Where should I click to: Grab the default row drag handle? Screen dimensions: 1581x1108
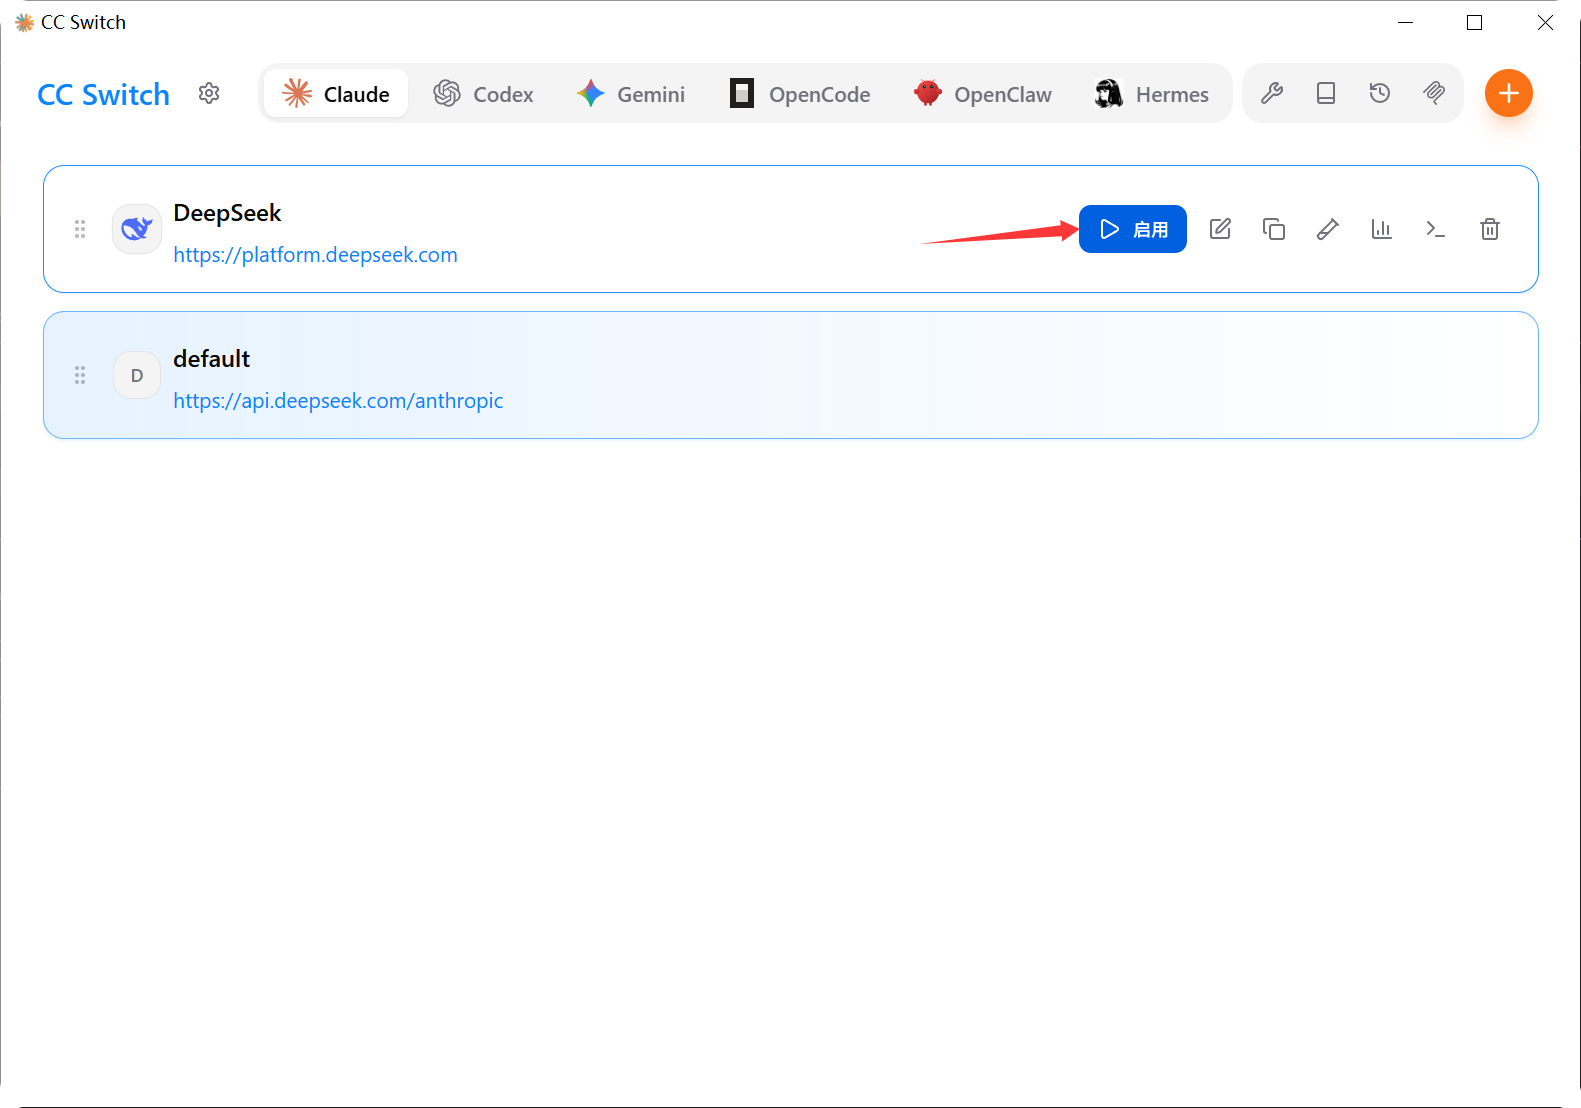(x=80, y=375)
